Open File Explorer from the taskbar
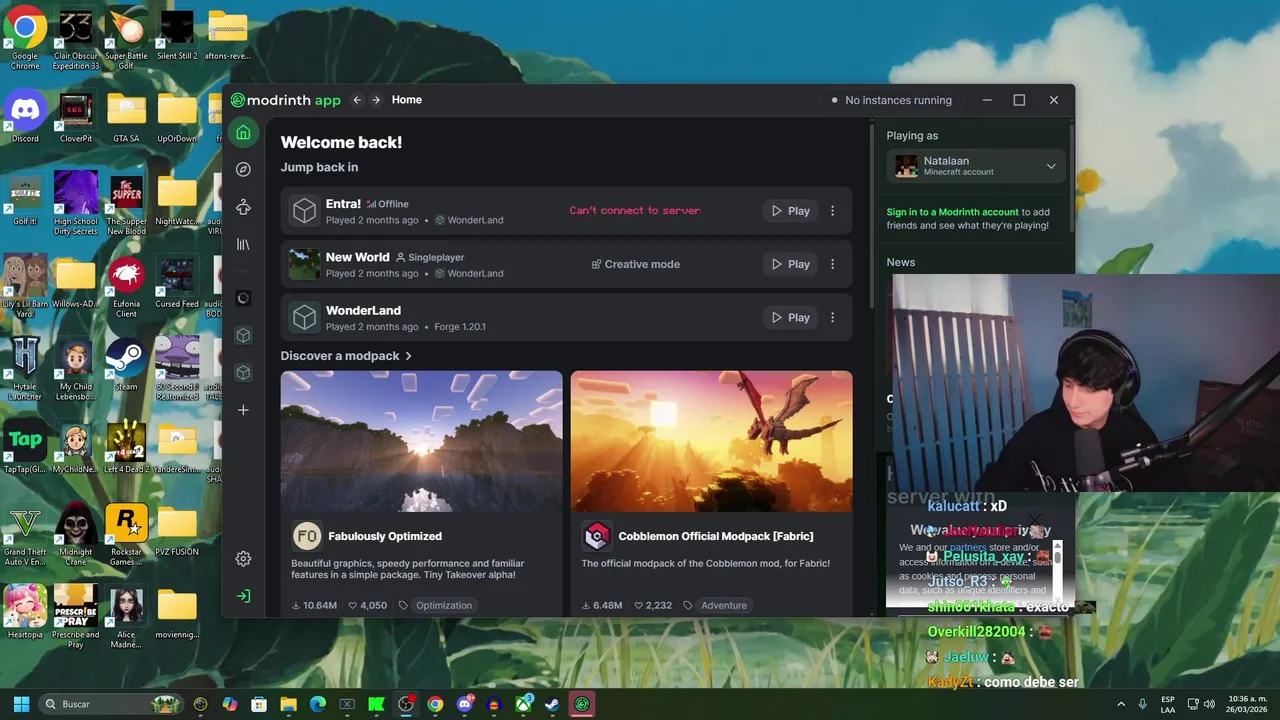This screenshot has width=1280, height=720. (288, 704)
